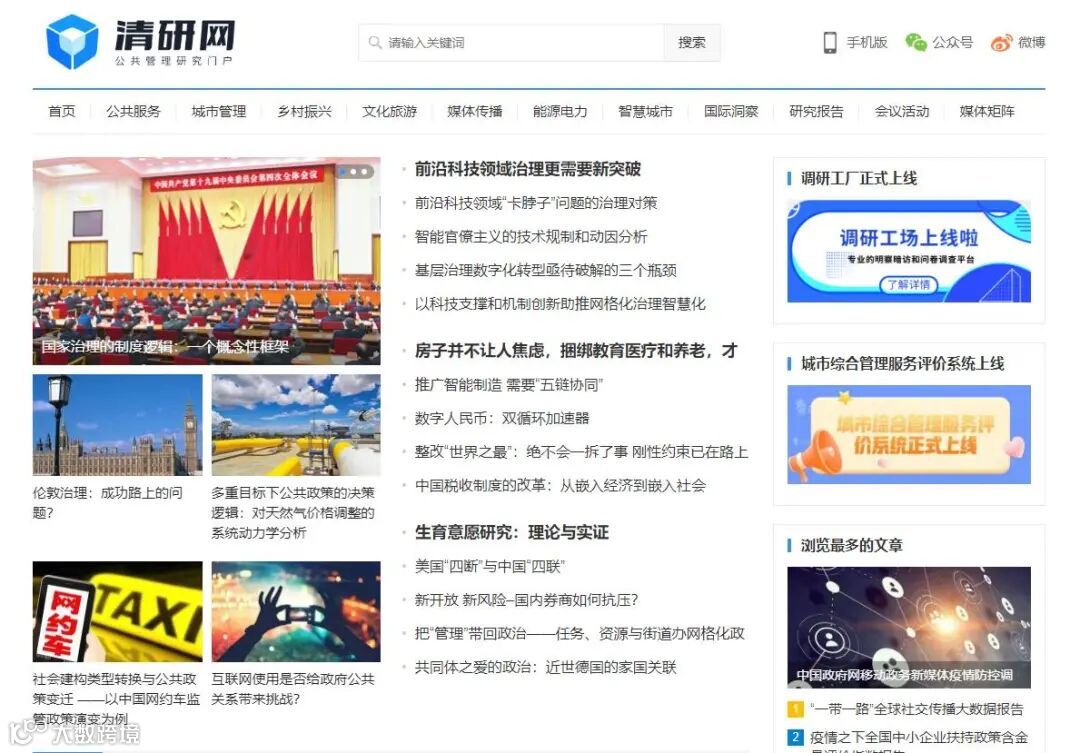Click the search magnifier icon
The image size is (1080, 753).
pos(375,43)
